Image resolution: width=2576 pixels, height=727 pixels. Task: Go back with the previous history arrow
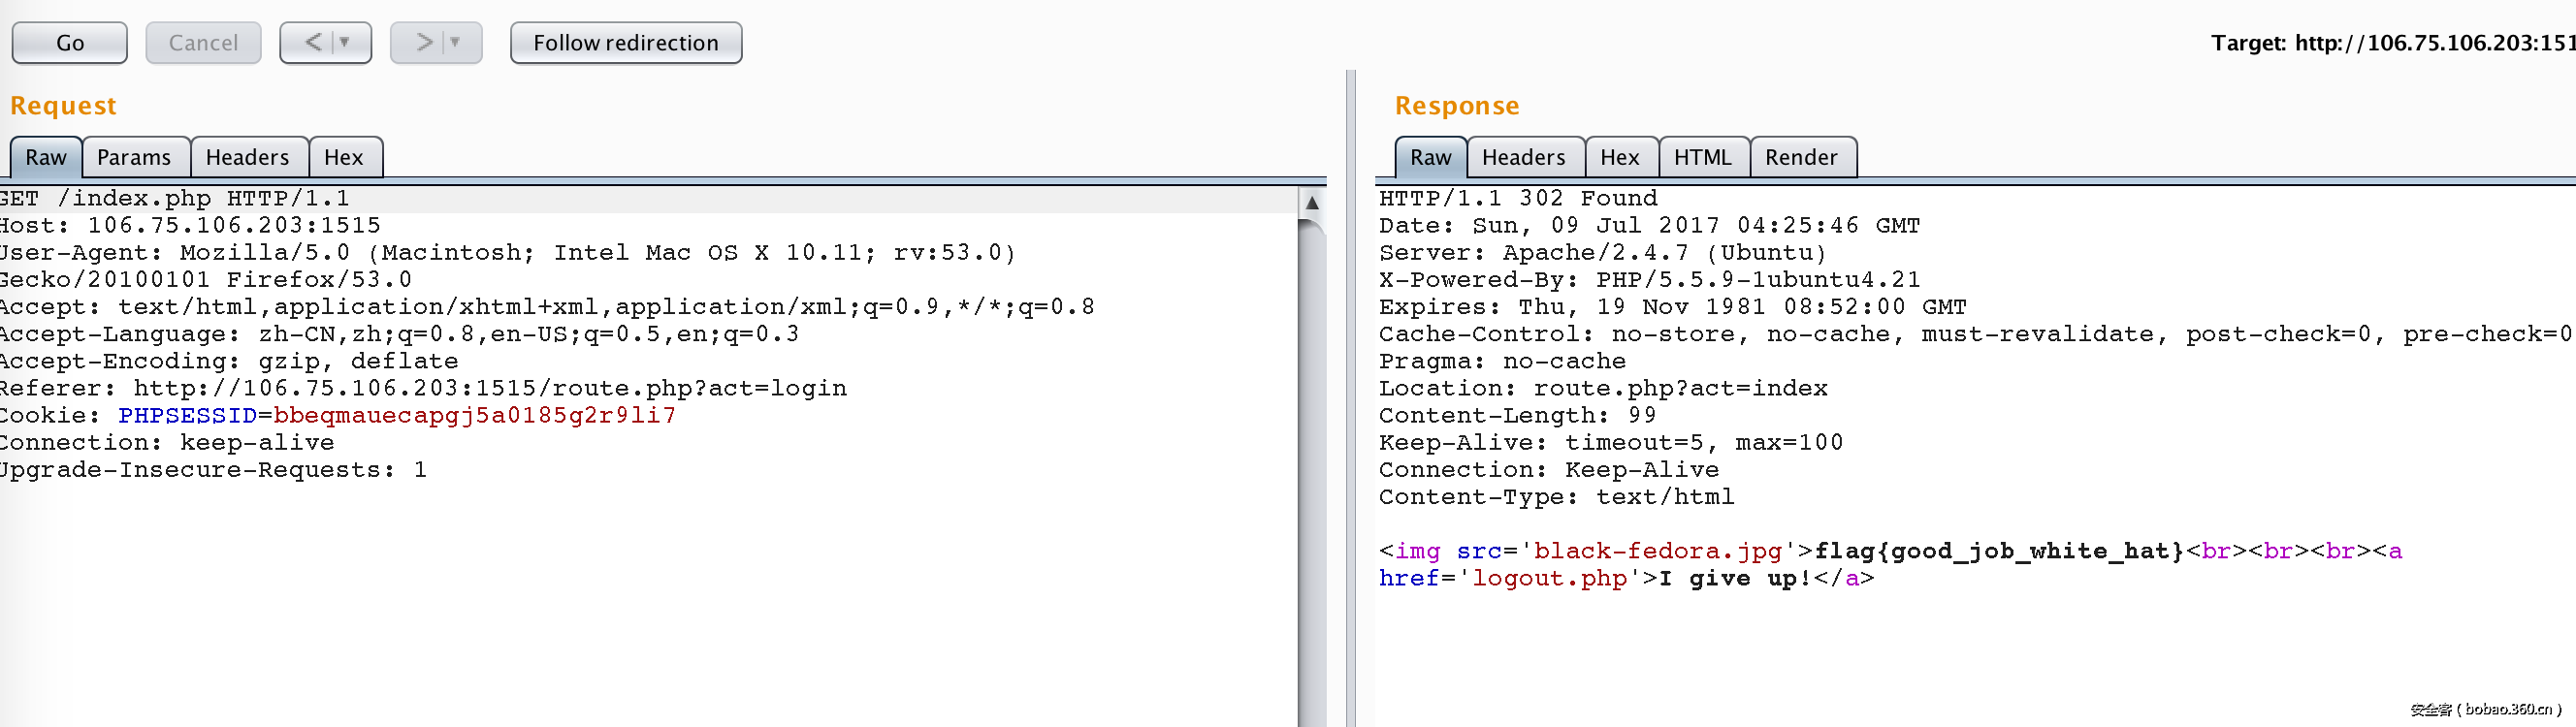coord(313,43)
